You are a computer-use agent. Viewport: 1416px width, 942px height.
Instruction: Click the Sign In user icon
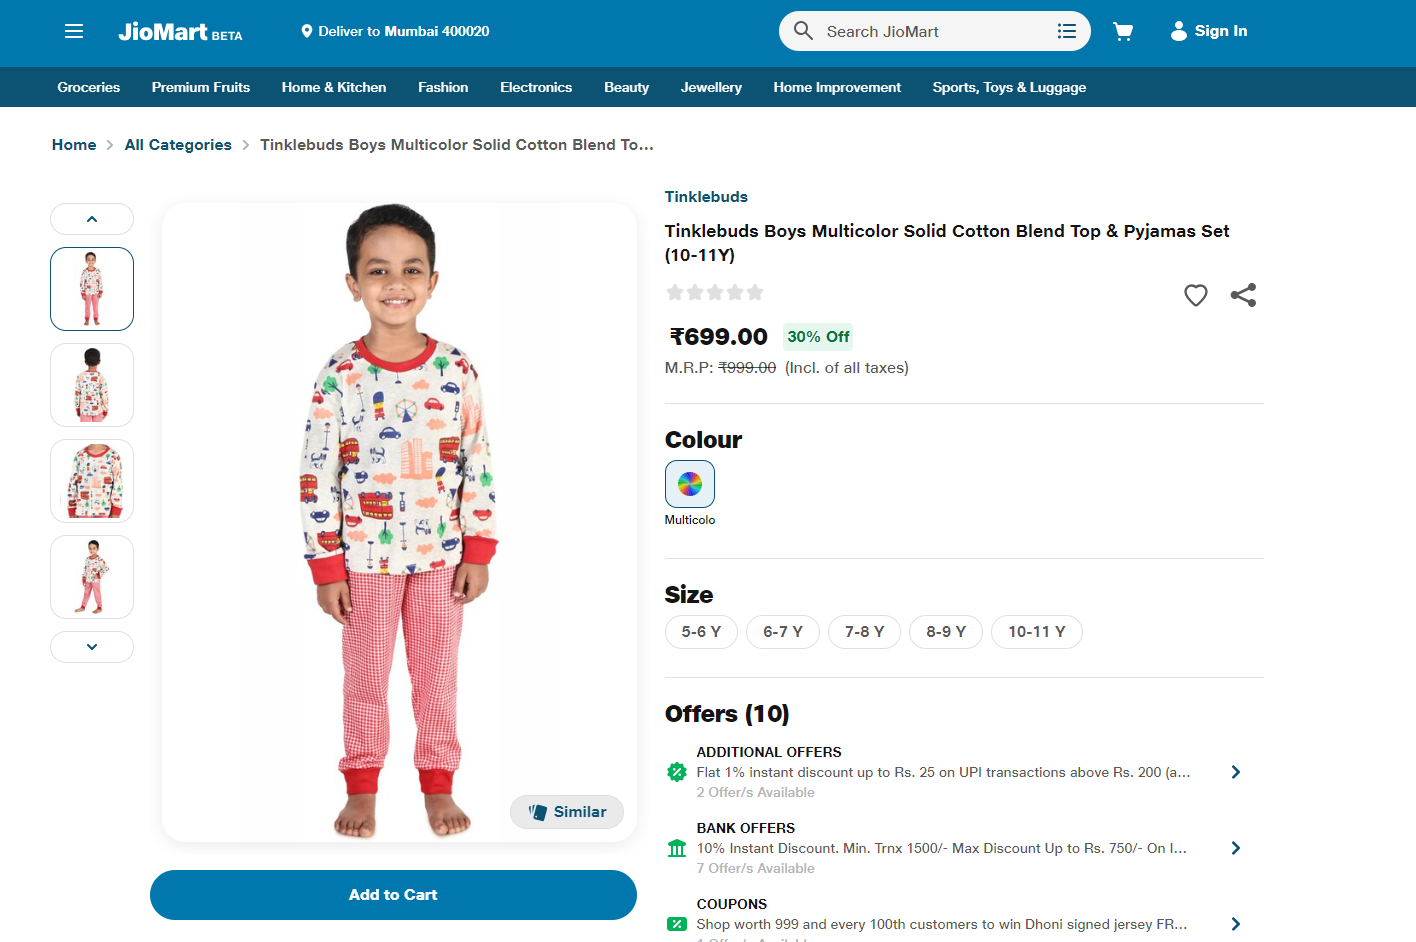[1179, 31]
